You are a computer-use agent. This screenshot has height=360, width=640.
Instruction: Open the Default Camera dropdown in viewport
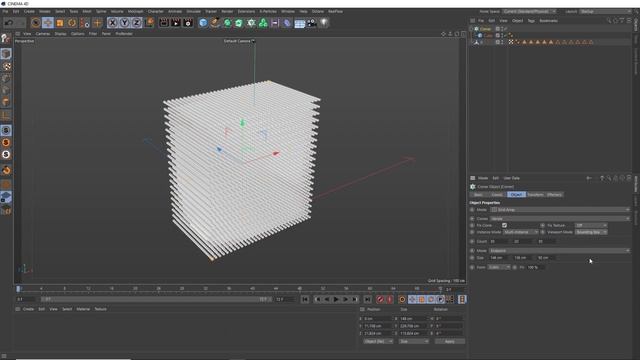pyautogui.click(x=239, y=41)
